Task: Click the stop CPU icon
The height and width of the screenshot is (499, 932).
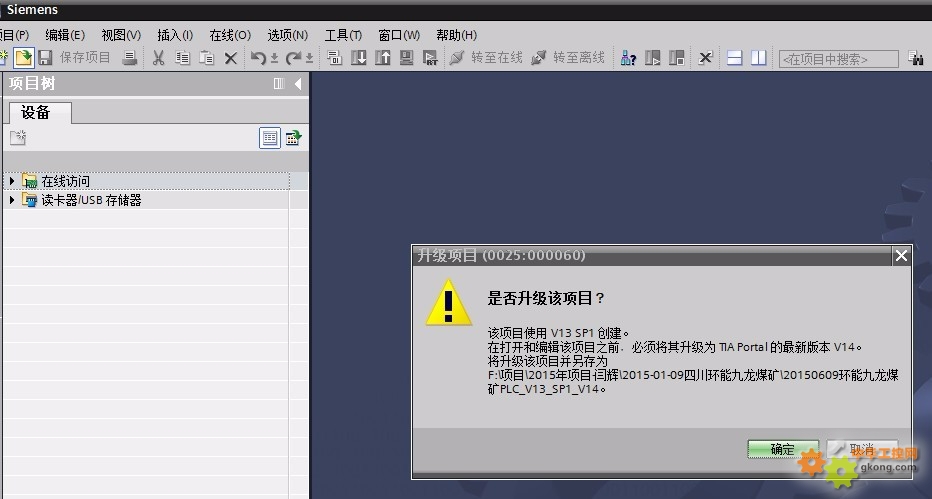Action: click(x=676, y=58)
